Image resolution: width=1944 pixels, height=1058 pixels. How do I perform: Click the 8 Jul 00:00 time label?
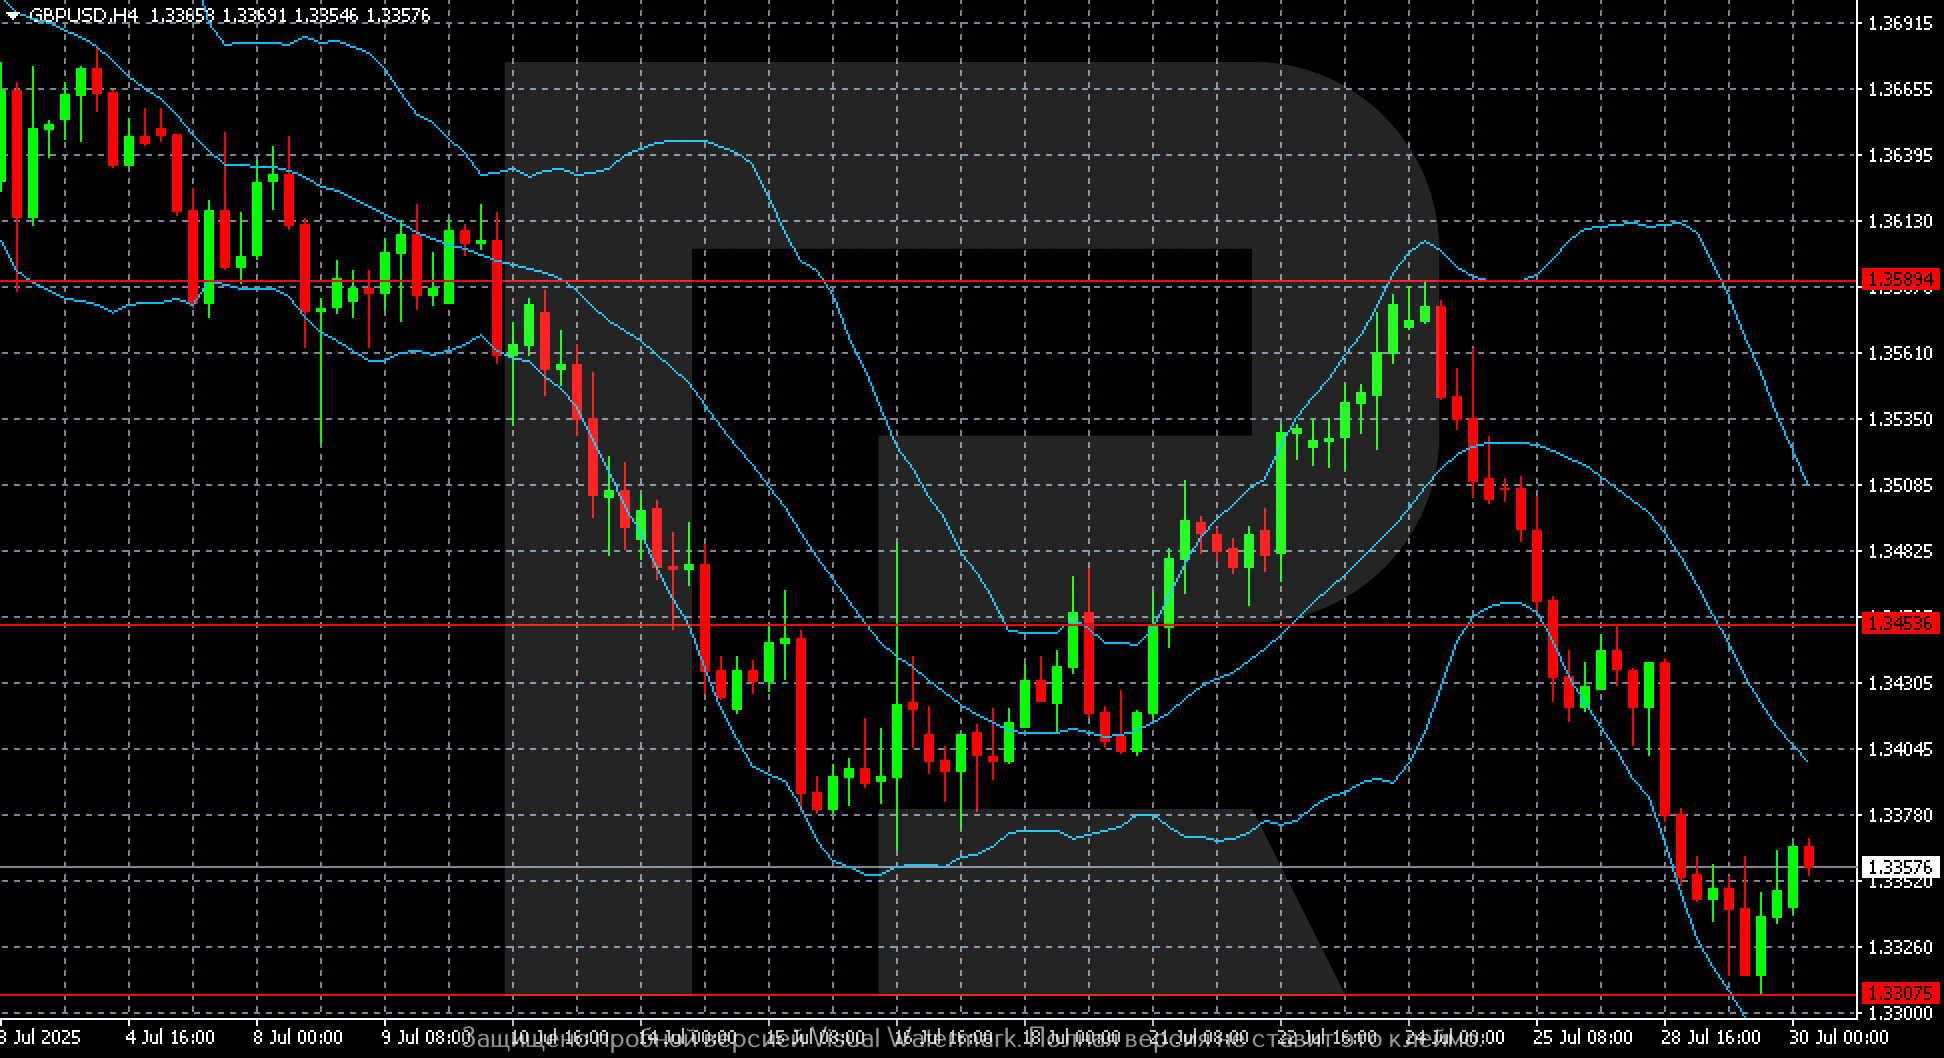[x=298, y=1037]
